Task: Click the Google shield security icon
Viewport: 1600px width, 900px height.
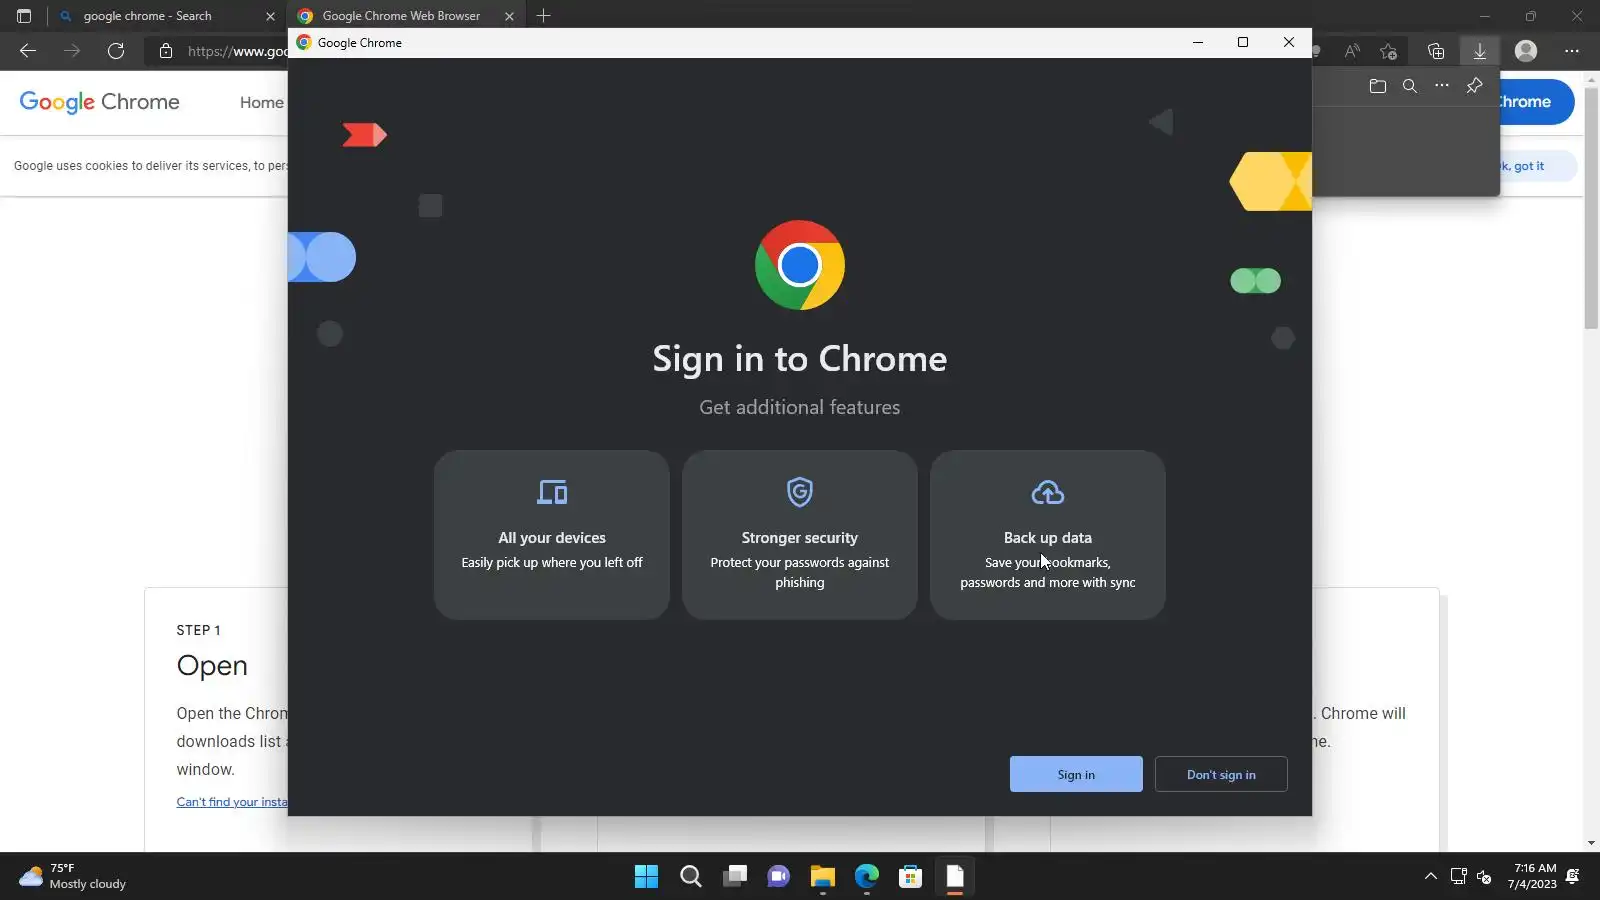Action: (800, 492)
